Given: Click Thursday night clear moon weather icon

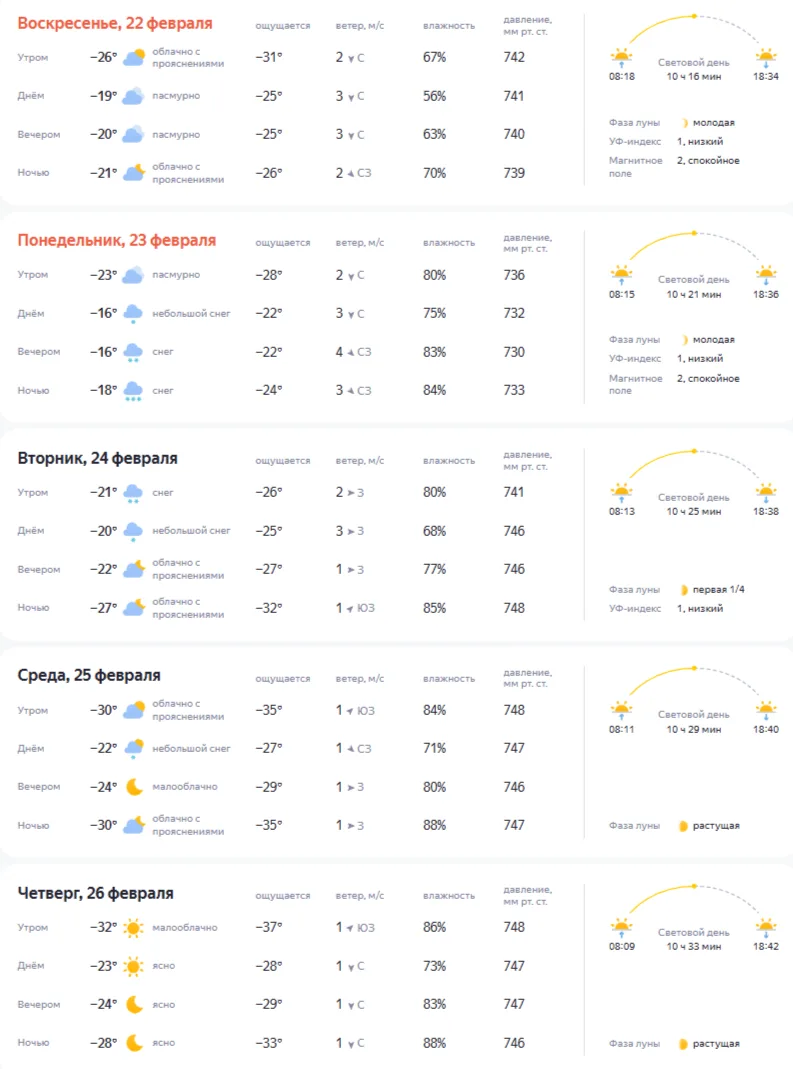Looking at the screenshot, I should pyautogui.click(x=134, y=1043).
